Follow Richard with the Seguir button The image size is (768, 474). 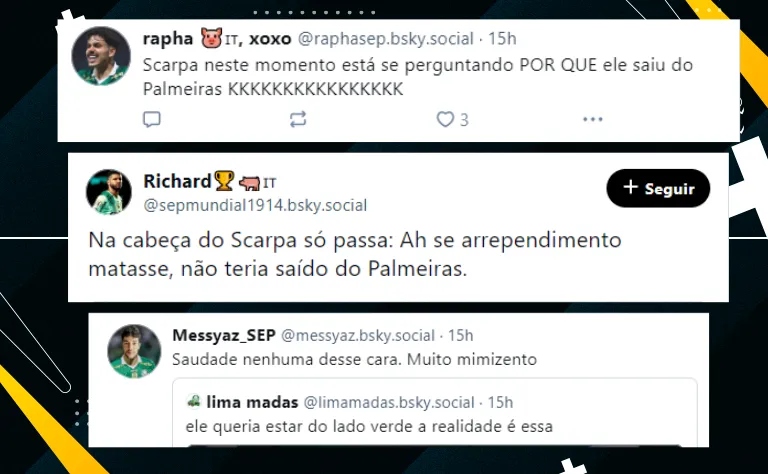658,188
